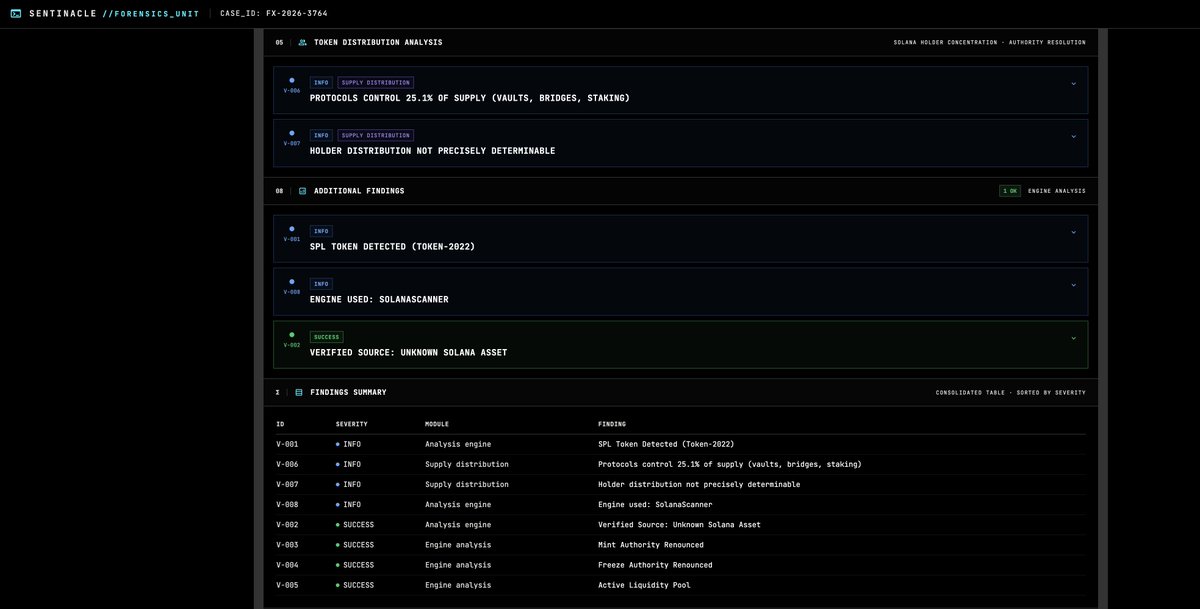Expand the 'Engine used: SolanaScanner' card chevron
The height and width of the screenshot is (609, 1200).
point(1073,285)
